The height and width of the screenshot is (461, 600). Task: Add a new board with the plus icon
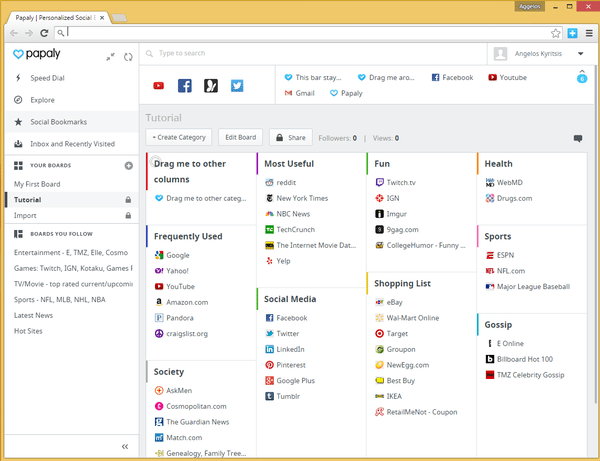pos(129,166)
